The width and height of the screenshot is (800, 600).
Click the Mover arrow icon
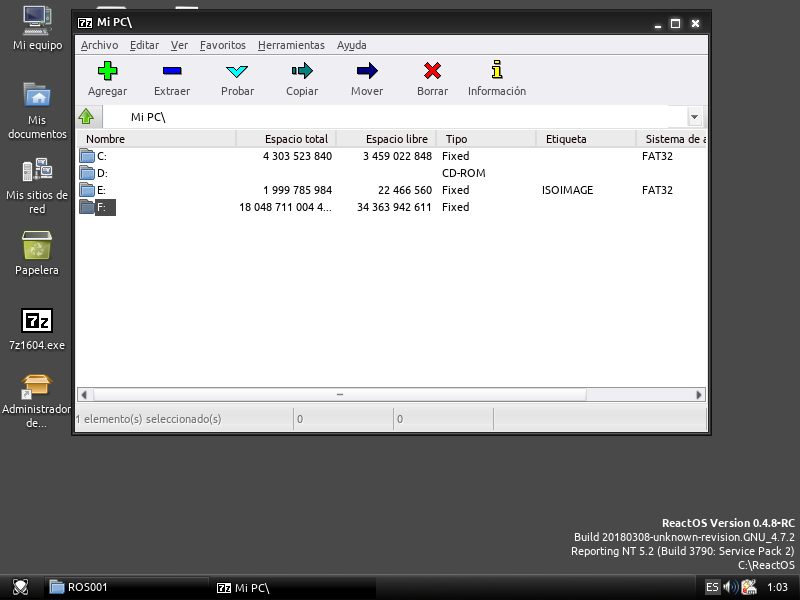[367, 71]
